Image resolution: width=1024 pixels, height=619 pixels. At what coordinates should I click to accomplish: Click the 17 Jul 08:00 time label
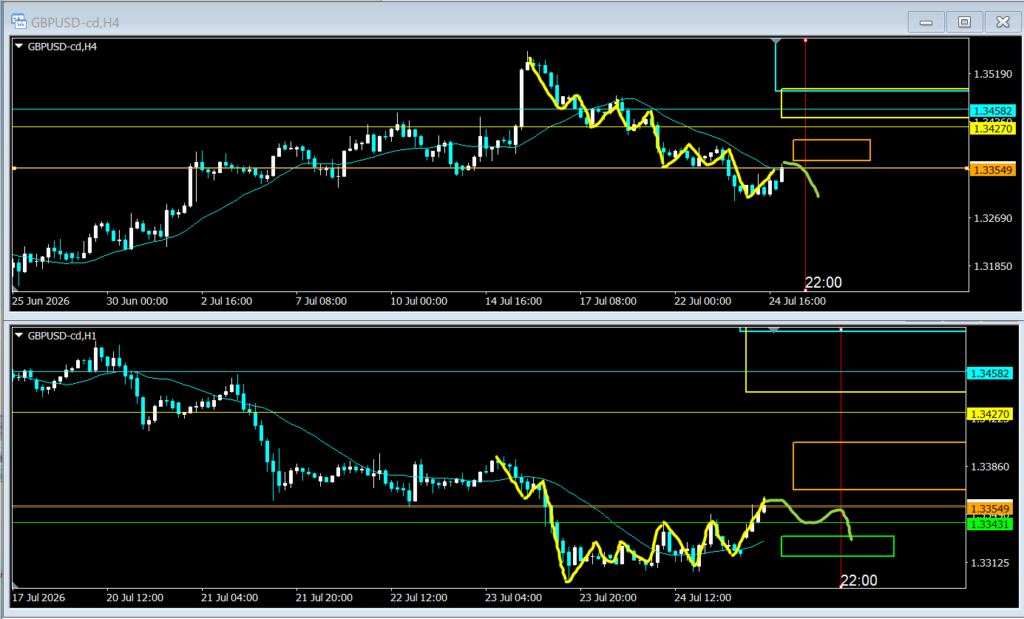(608, 301)
